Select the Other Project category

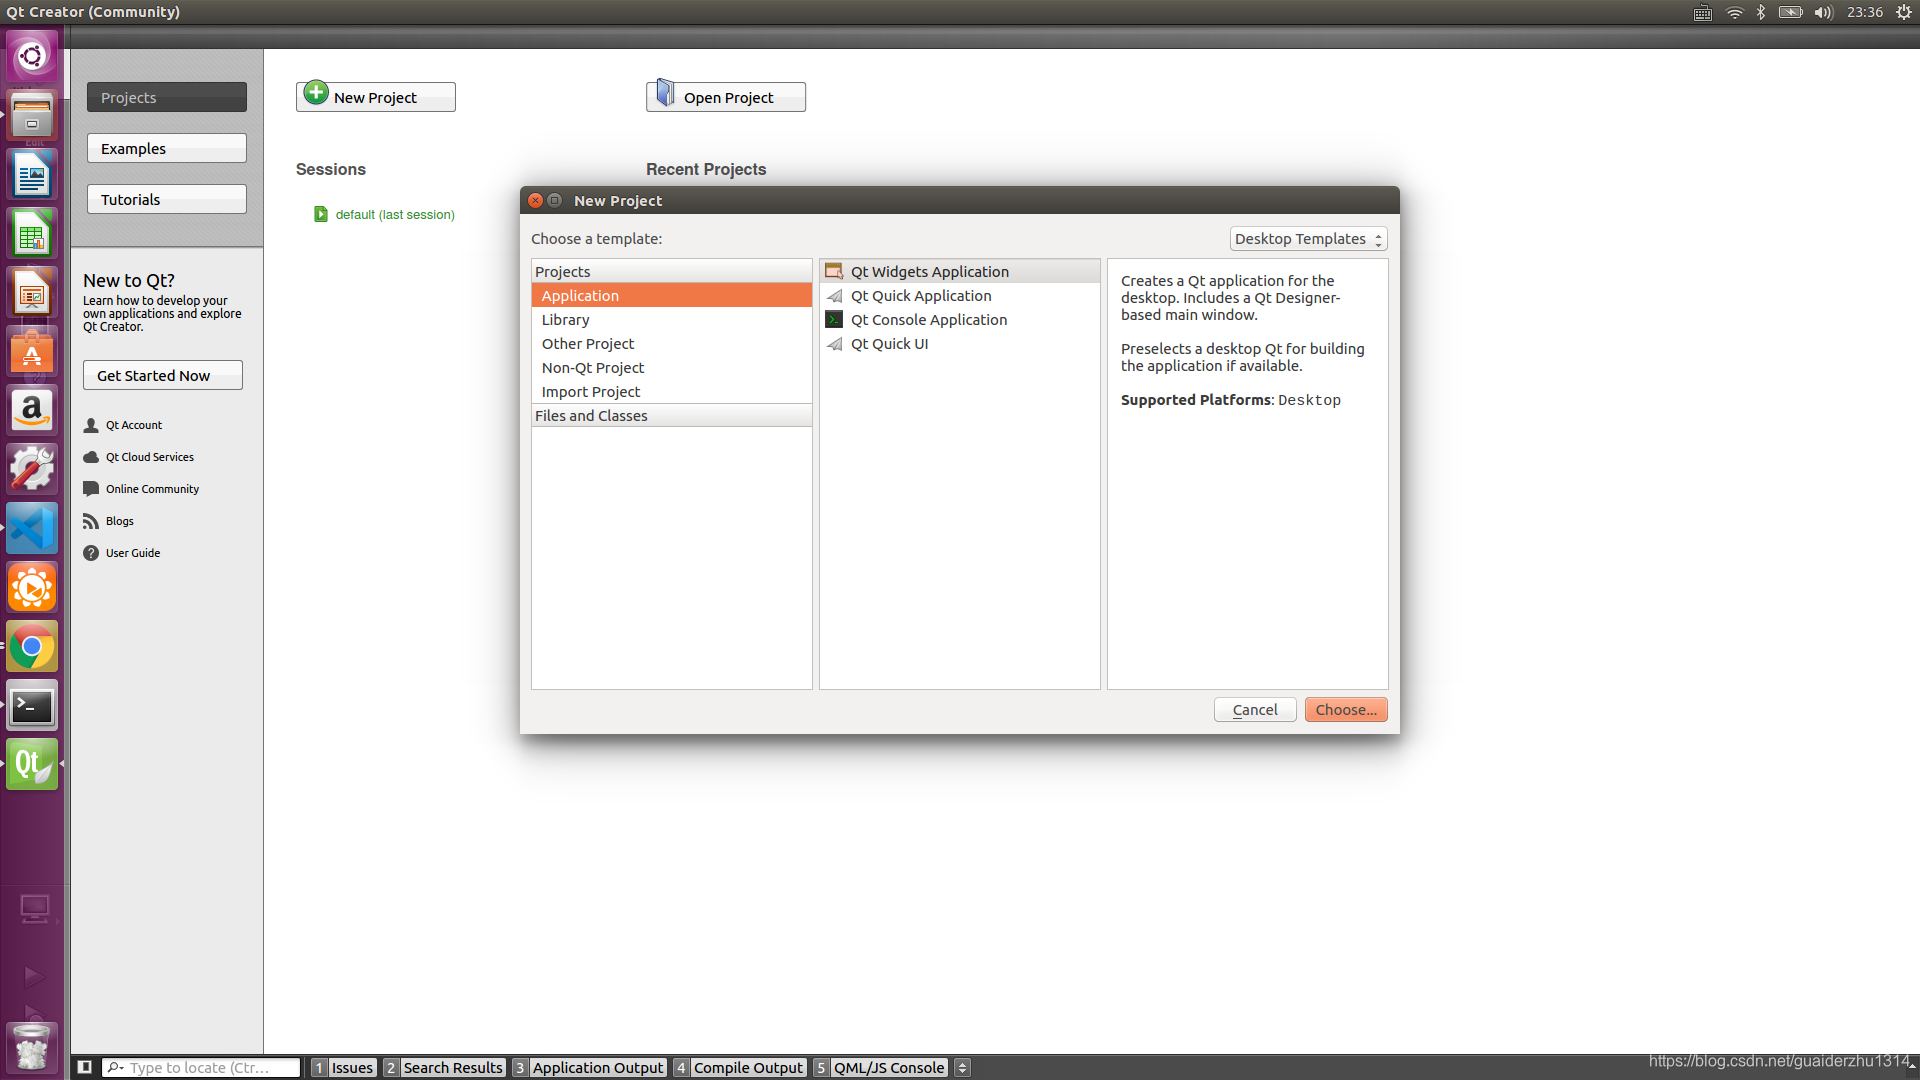click(x=672, y=343)
